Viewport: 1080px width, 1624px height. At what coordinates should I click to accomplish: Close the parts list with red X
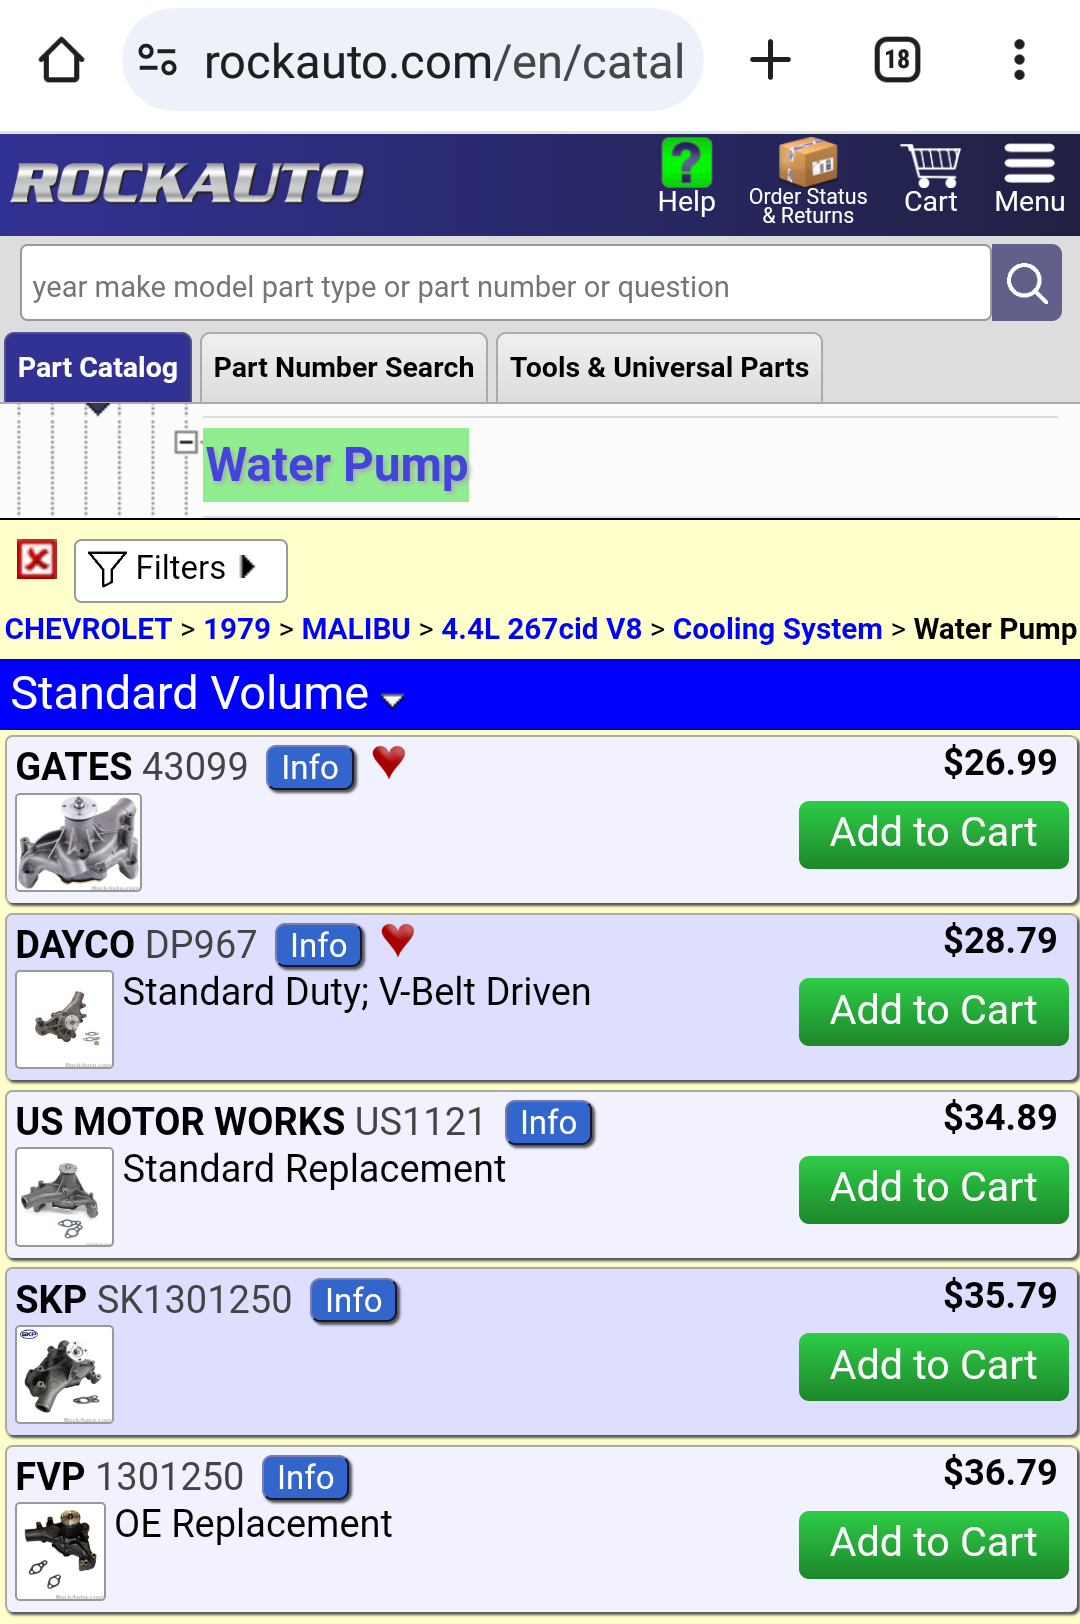pyautogui.click(x=37, y=560)
